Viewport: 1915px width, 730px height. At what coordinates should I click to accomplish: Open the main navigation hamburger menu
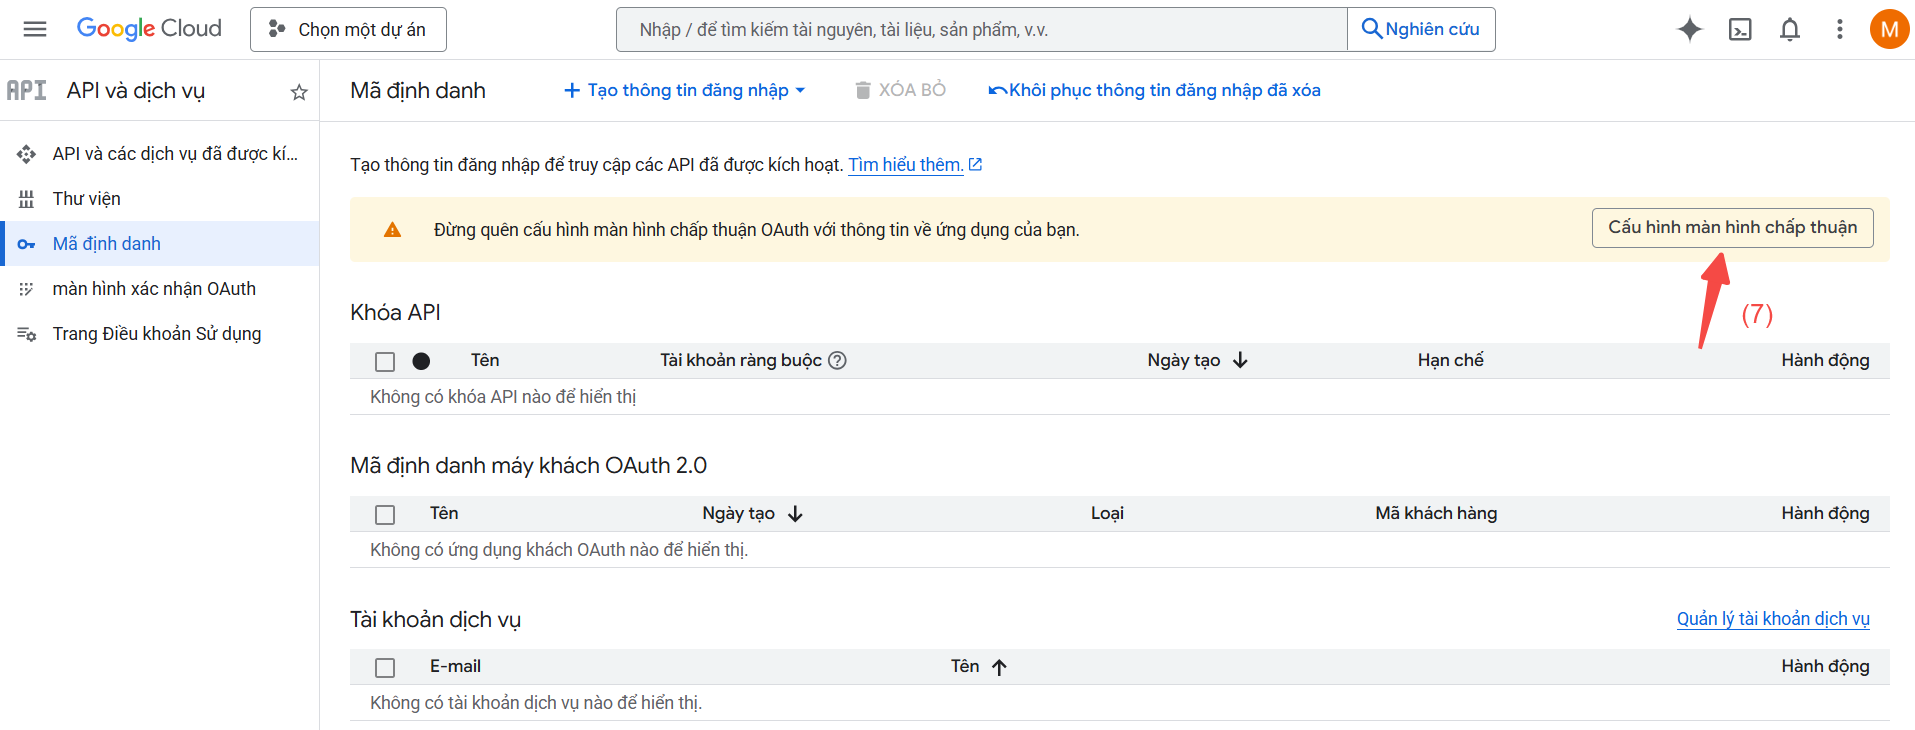[35, 29]
